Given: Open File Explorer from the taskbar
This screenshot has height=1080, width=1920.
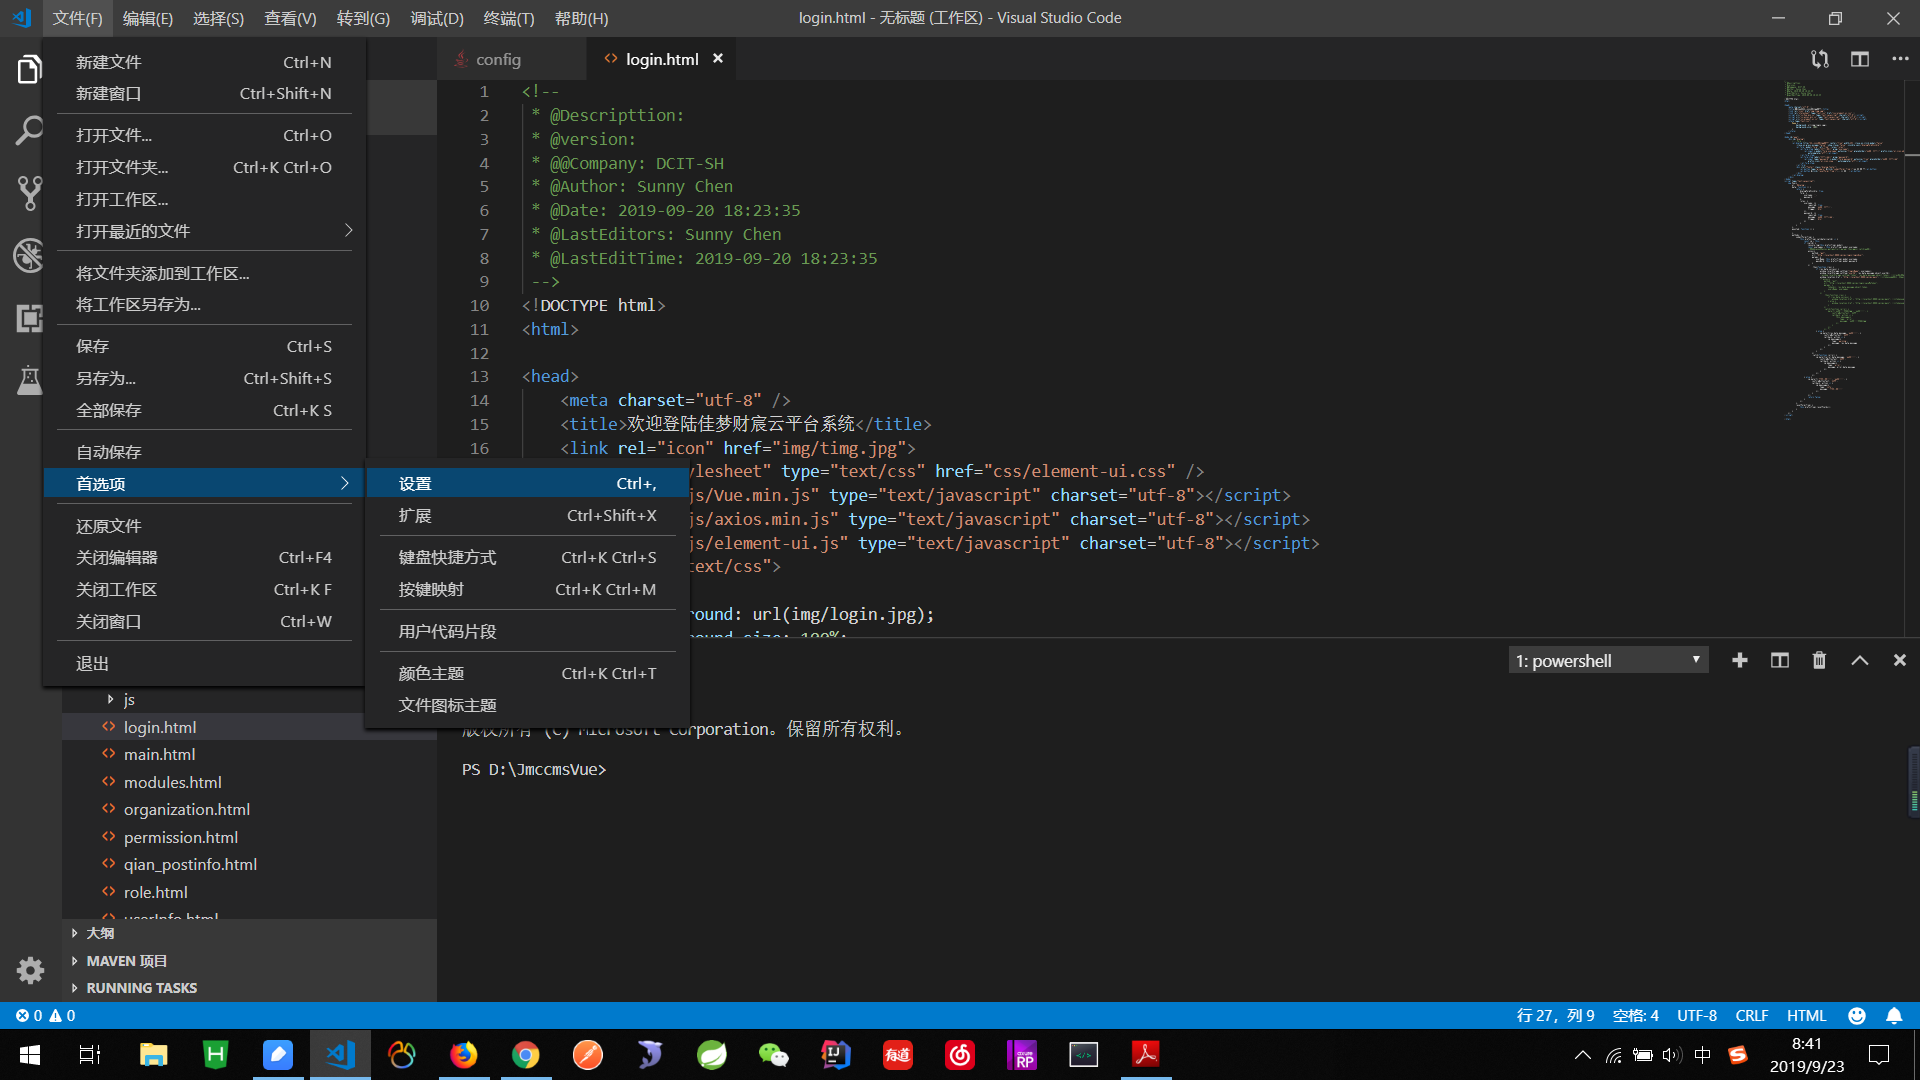Looking at the screenshot, I should coord(153,1054).
